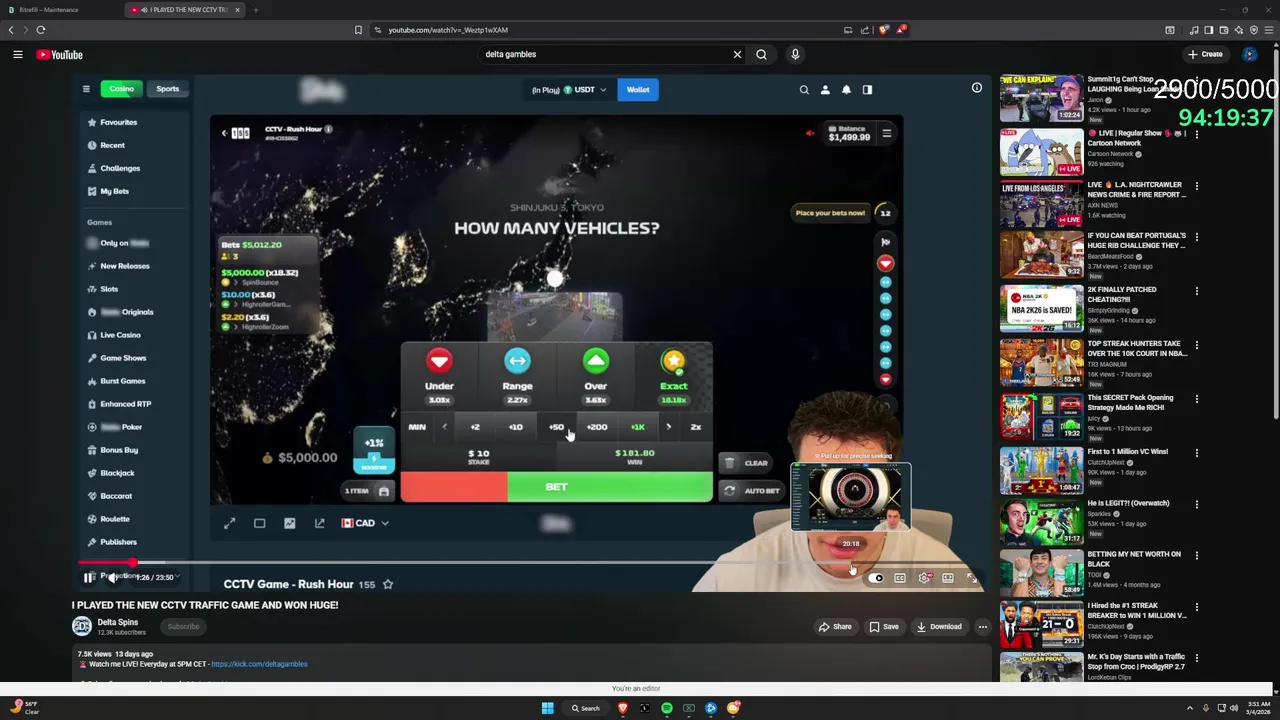Open casino notifications bell
The height and width of the screenshot is (720, 1280).
pos(846,89)
